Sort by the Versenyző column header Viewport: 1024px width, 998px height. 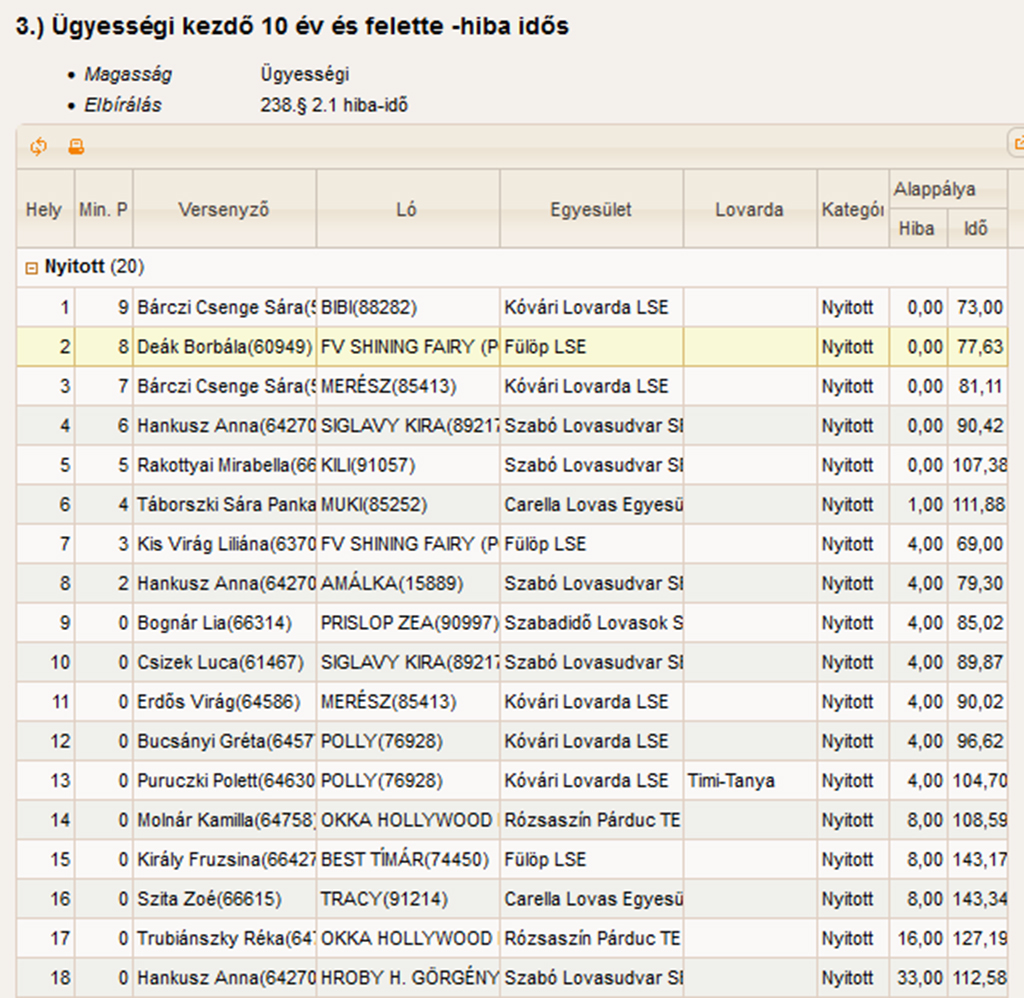(224, 209)
